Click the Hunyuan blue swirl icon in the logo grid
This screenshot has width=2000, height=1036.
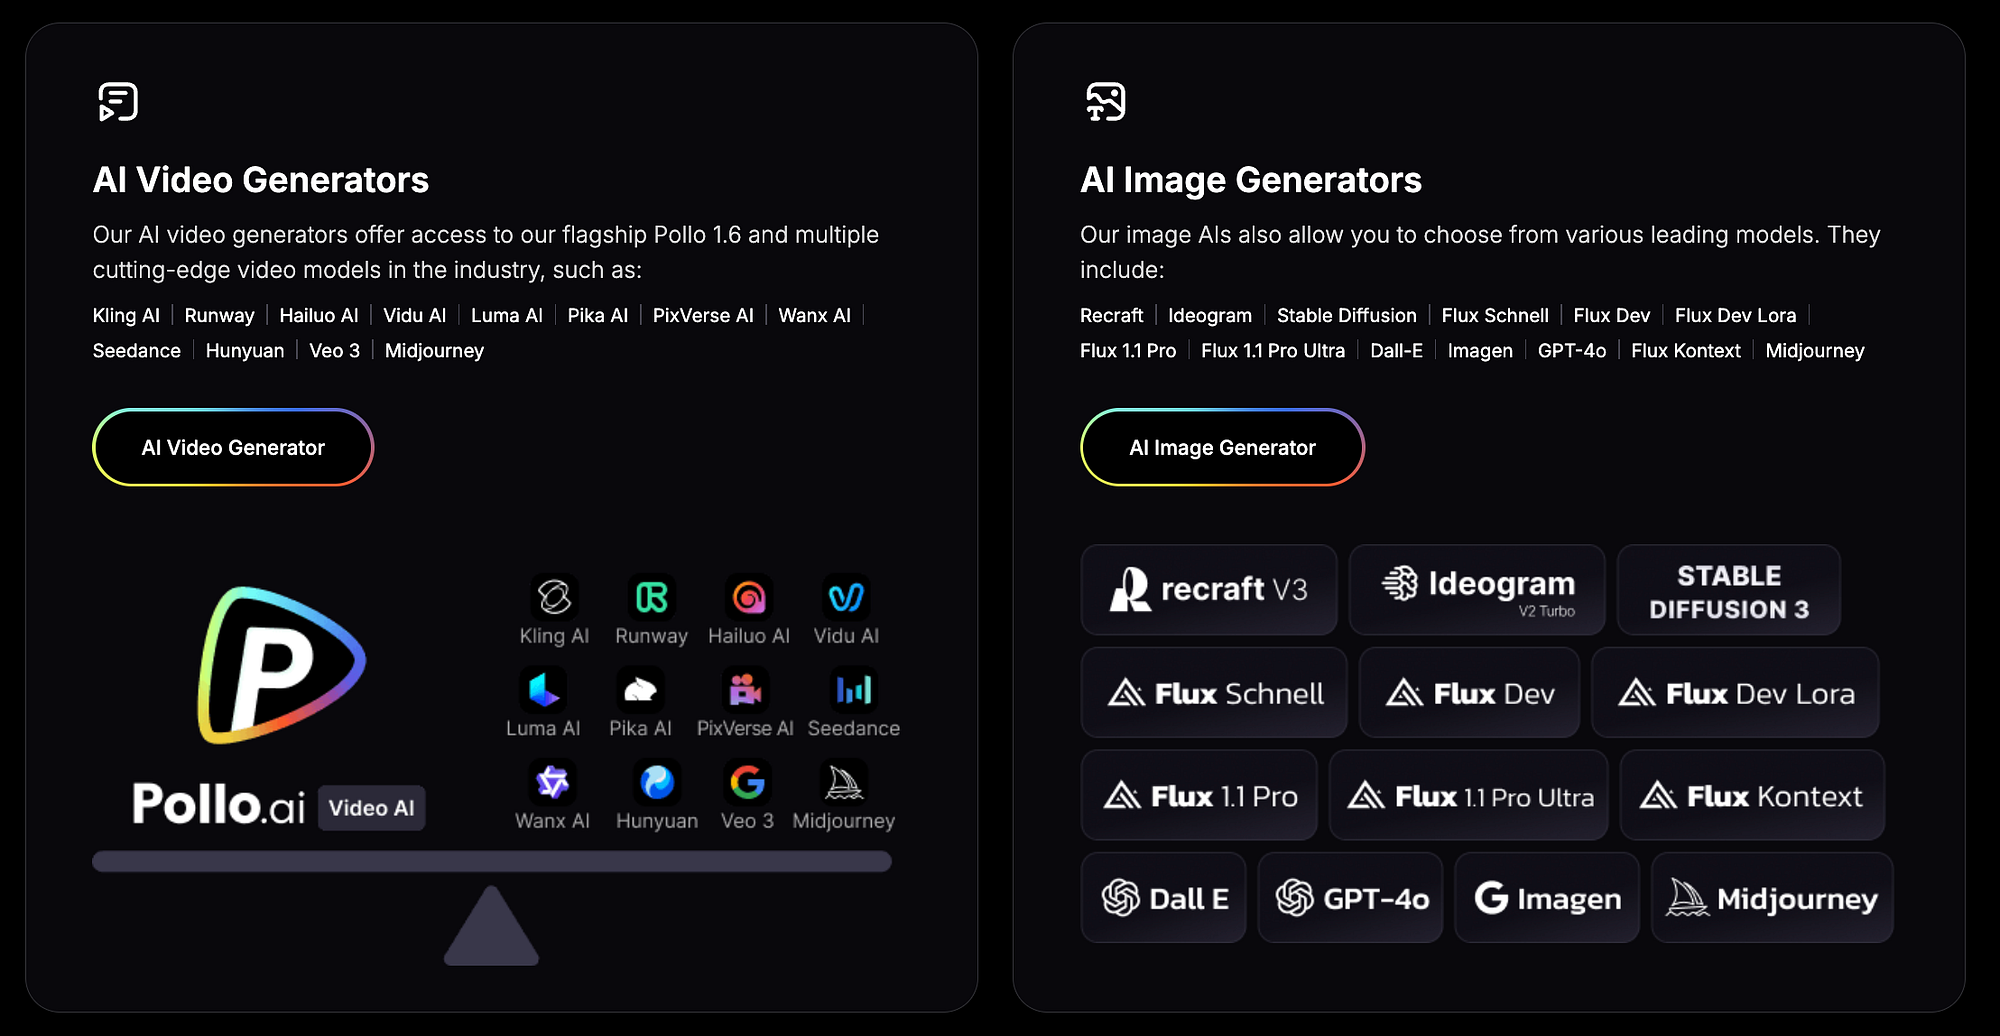tap(657, 782)
